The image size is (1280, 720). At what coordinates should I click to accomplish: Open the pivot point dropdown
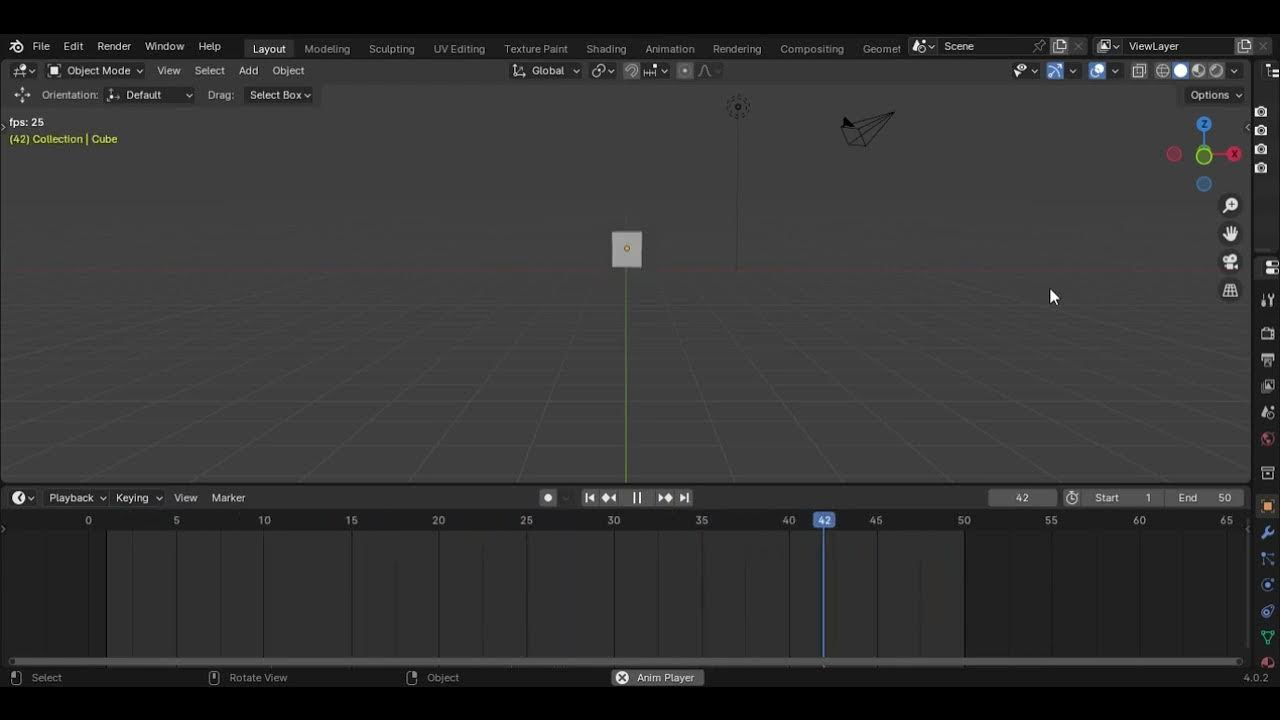coord(603,71)
